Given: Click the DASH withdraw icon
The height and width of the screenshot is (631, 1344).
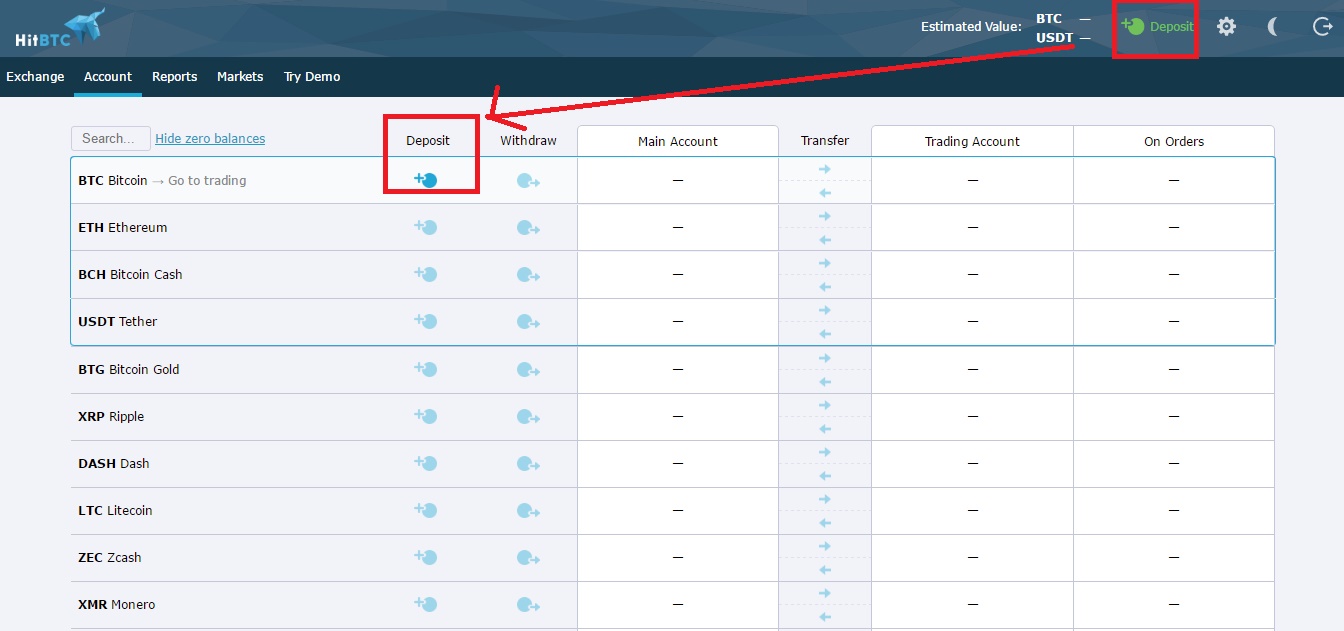Looking at the screenshot, I should [528, 464].
